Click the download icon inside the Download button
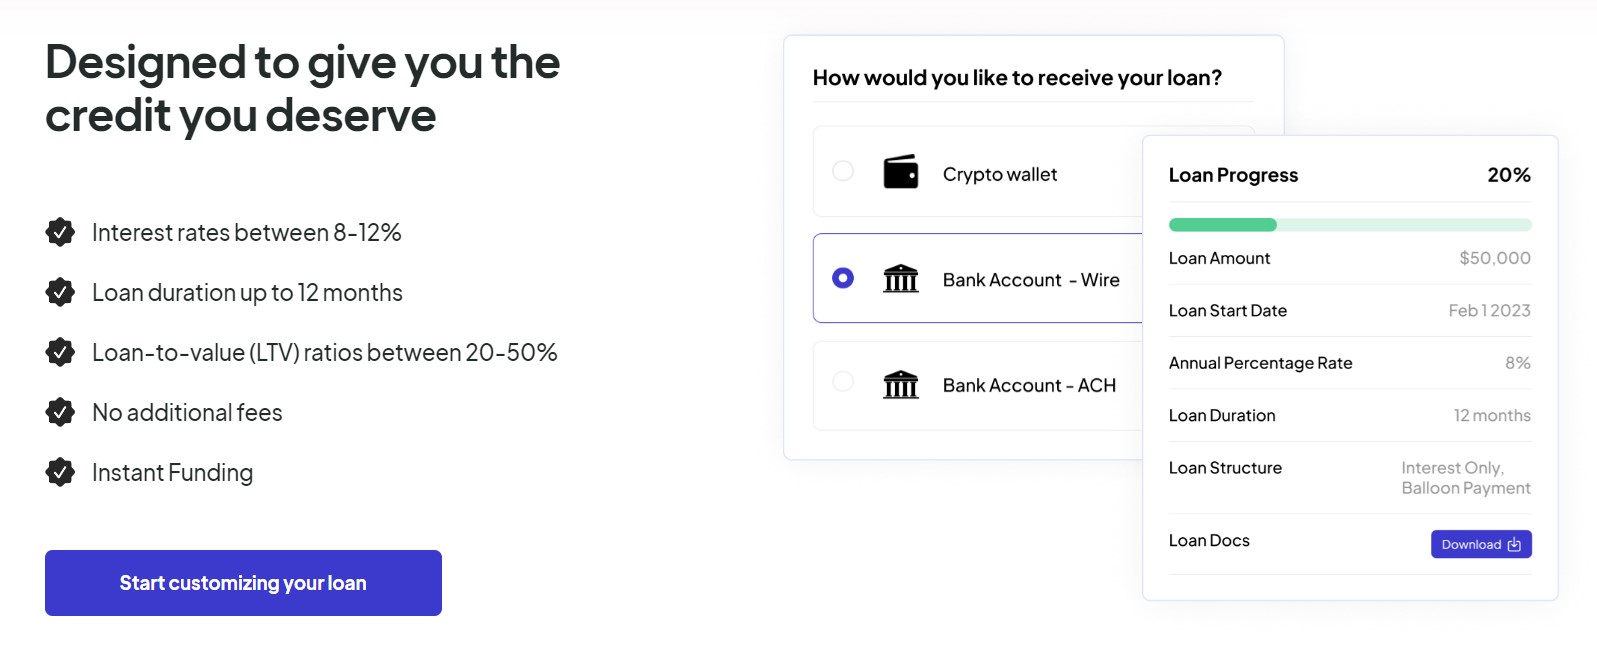Viewport: 1597px width, 661px height. 1513,544
